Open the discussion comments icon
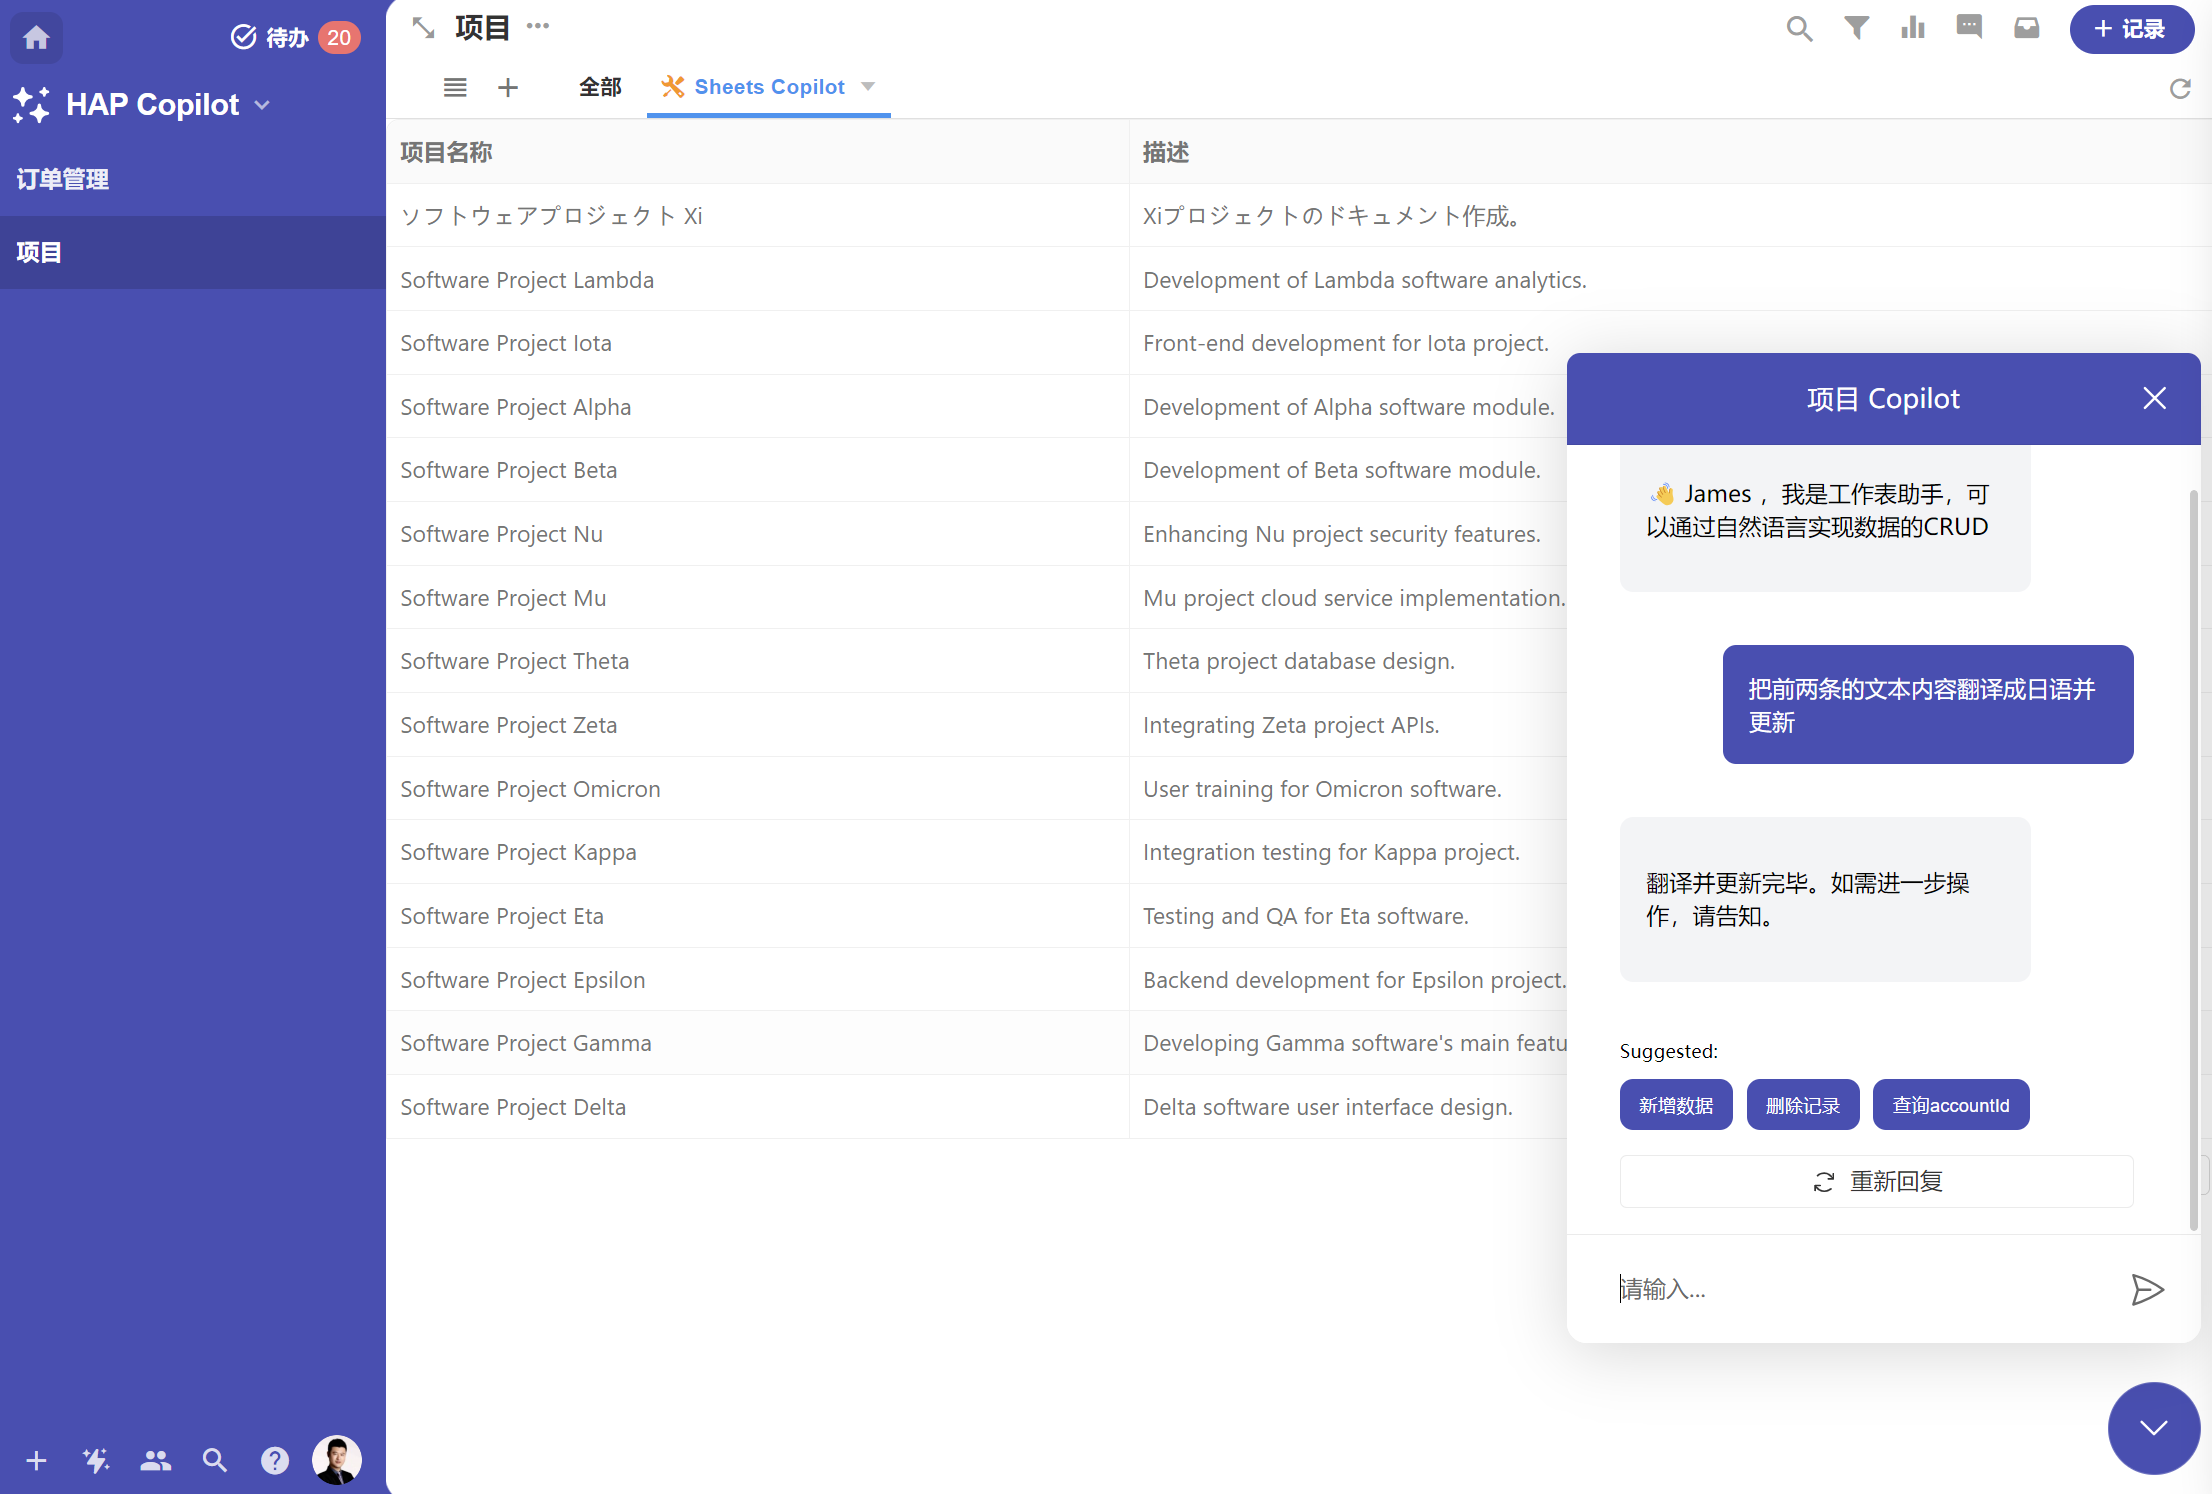 1969,27
